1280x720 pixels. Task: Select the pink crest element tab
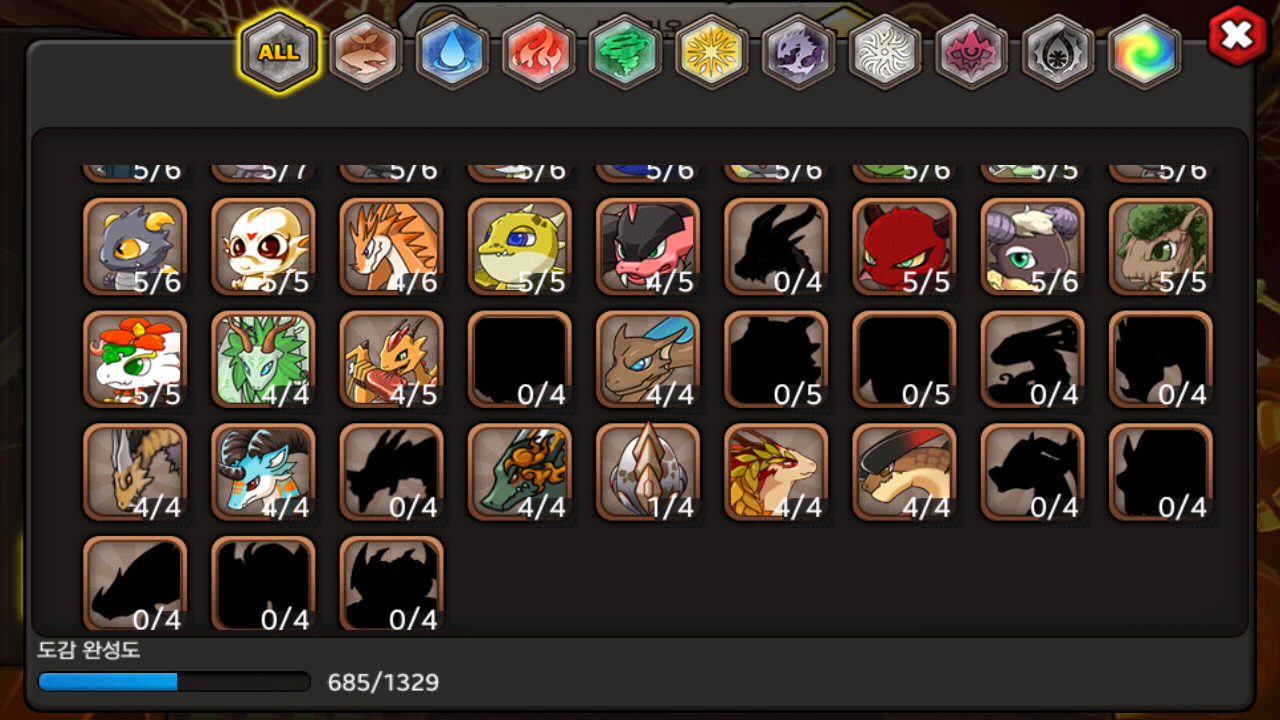[x=972, y=51]
